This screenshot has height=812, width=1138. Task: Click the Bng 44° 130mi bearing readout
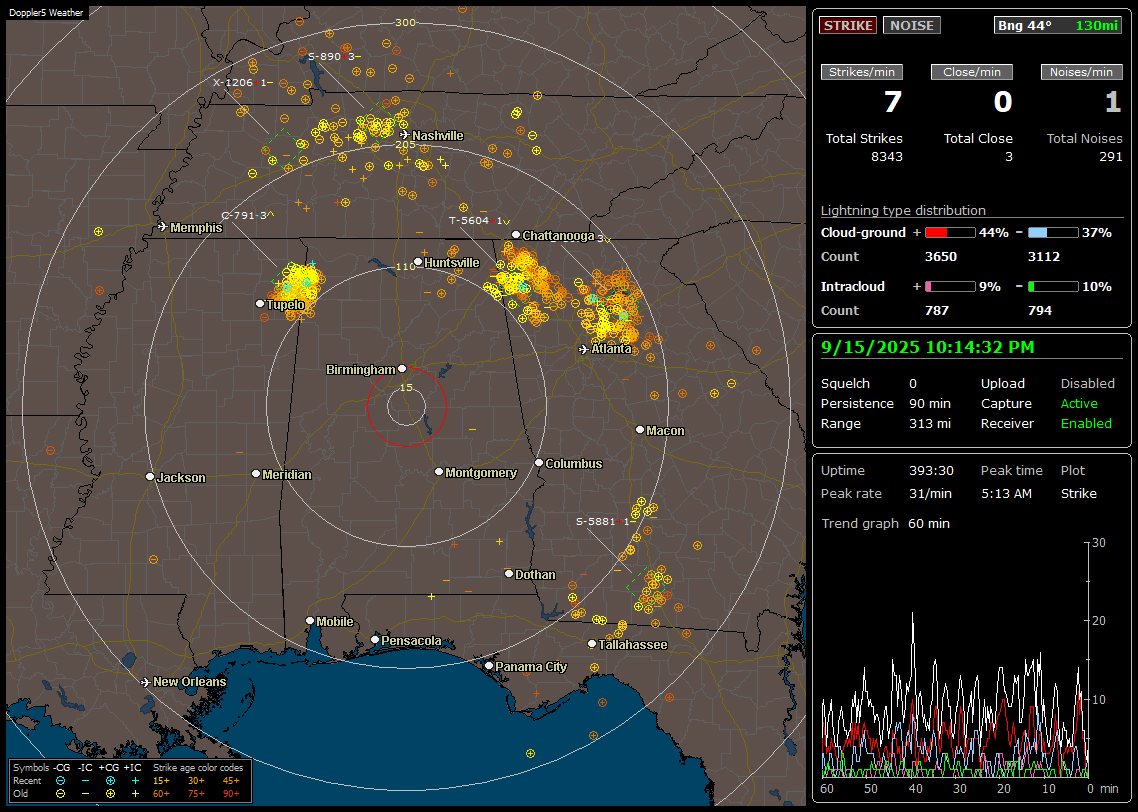coord(1058,25)
